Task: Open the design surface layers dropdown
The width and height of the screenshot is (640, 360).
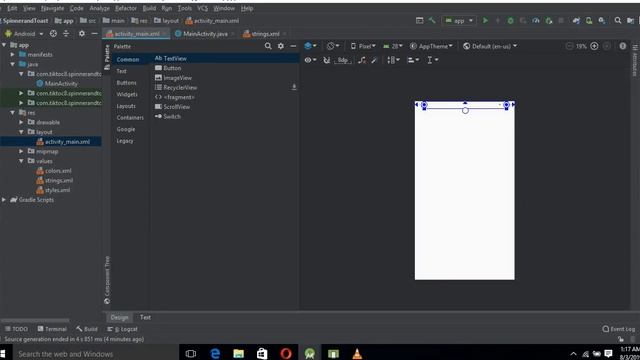Action: coord(310,46)
